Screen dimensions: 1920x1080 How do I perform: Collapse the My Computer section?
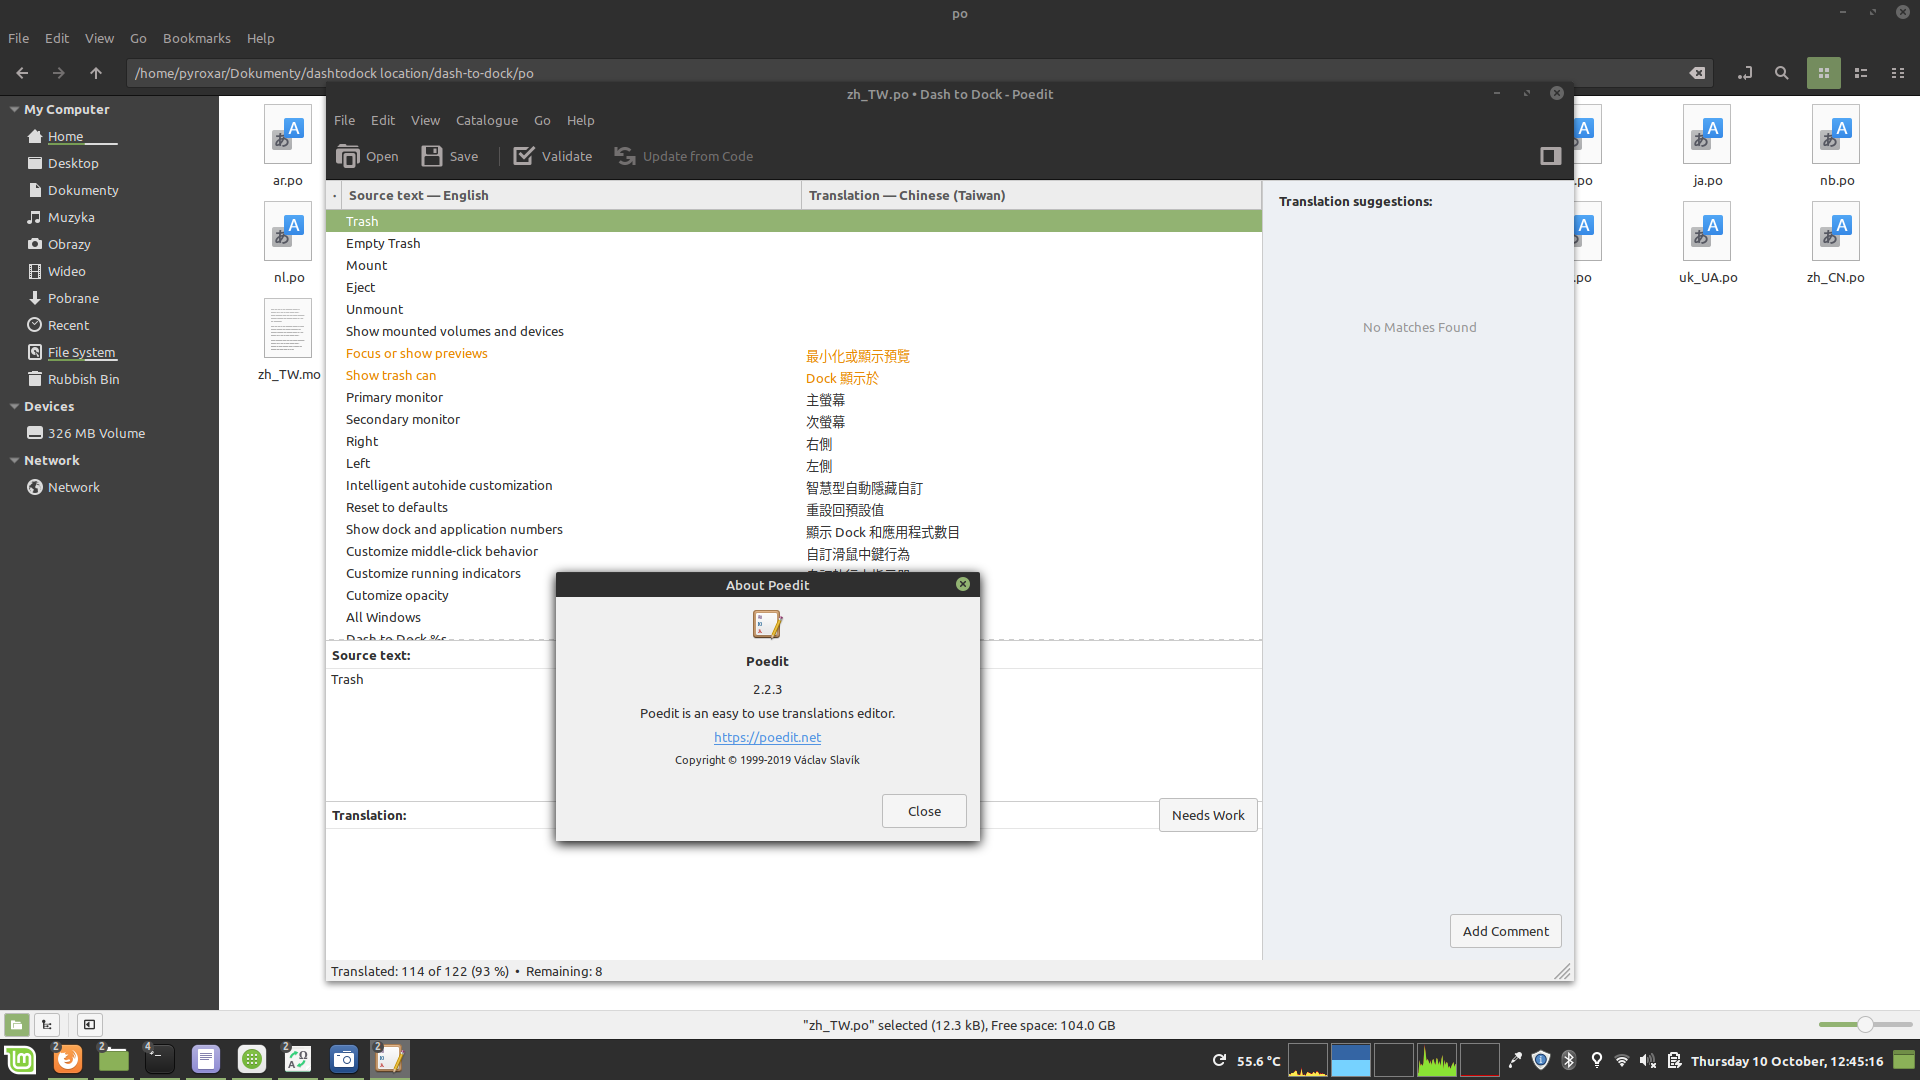pos(14,109)
